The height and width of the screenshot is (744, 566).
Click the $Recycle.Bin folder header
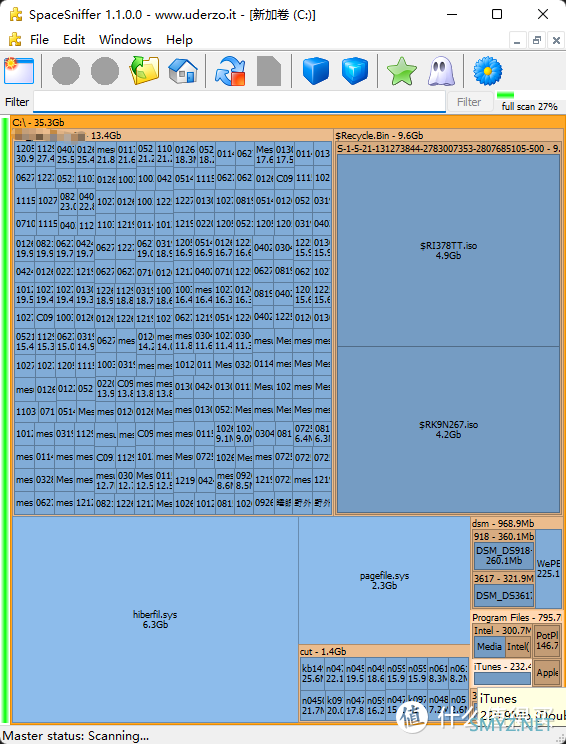(379, 136)
